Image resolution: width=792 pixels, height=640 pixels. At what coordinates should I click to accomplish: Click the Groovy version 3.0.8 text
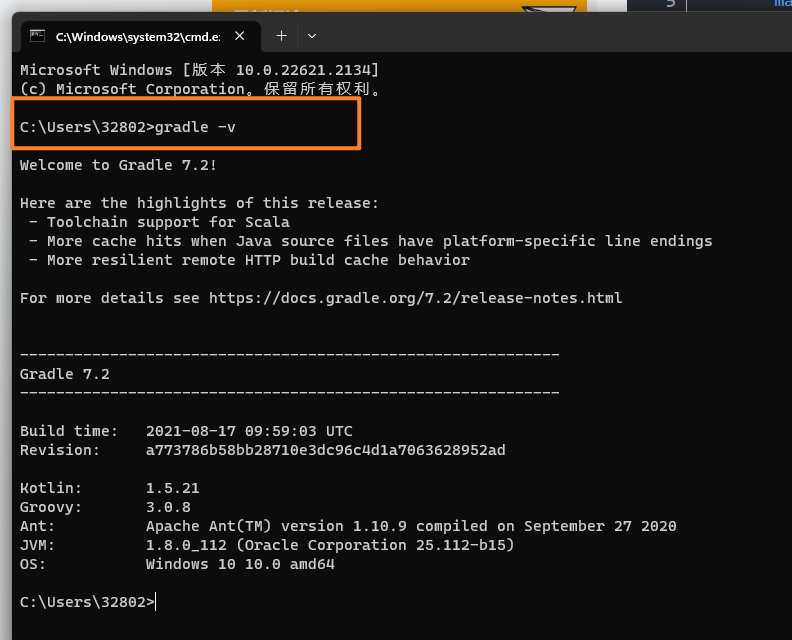(168, 507)
